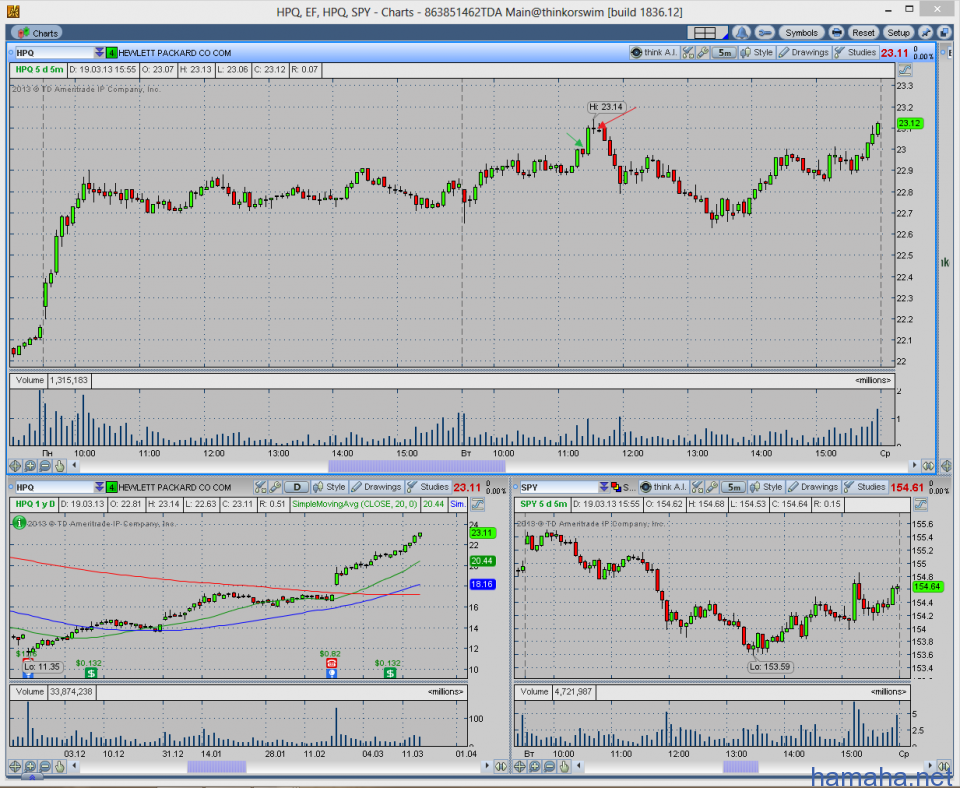This screenshot has width=960, height=788.
Task: Click the Reset button
Action: [863, 33]
